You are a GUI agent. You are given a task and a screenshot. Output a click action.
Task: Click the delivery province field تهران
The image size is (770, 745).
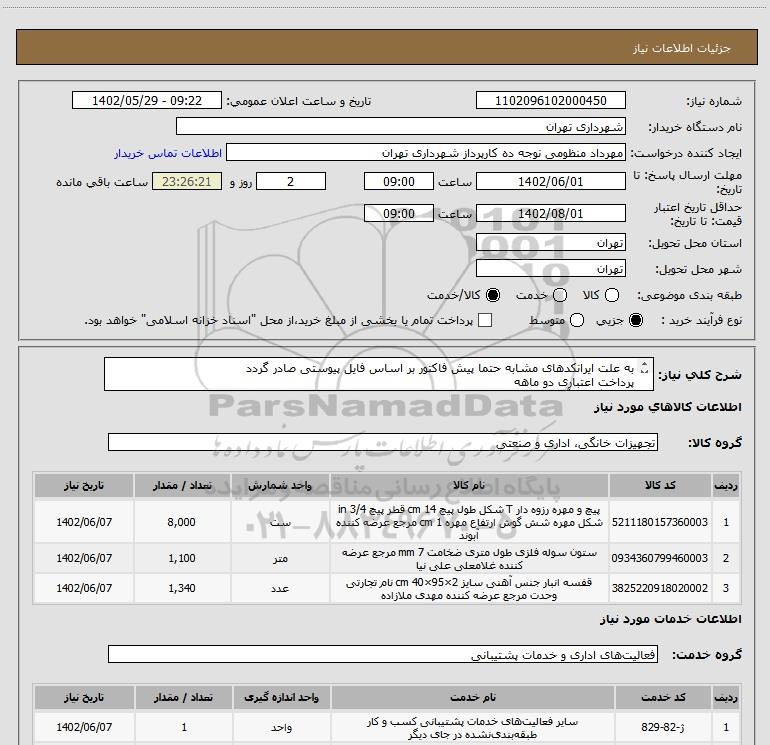pyautogui.click(x=550, y=243)
